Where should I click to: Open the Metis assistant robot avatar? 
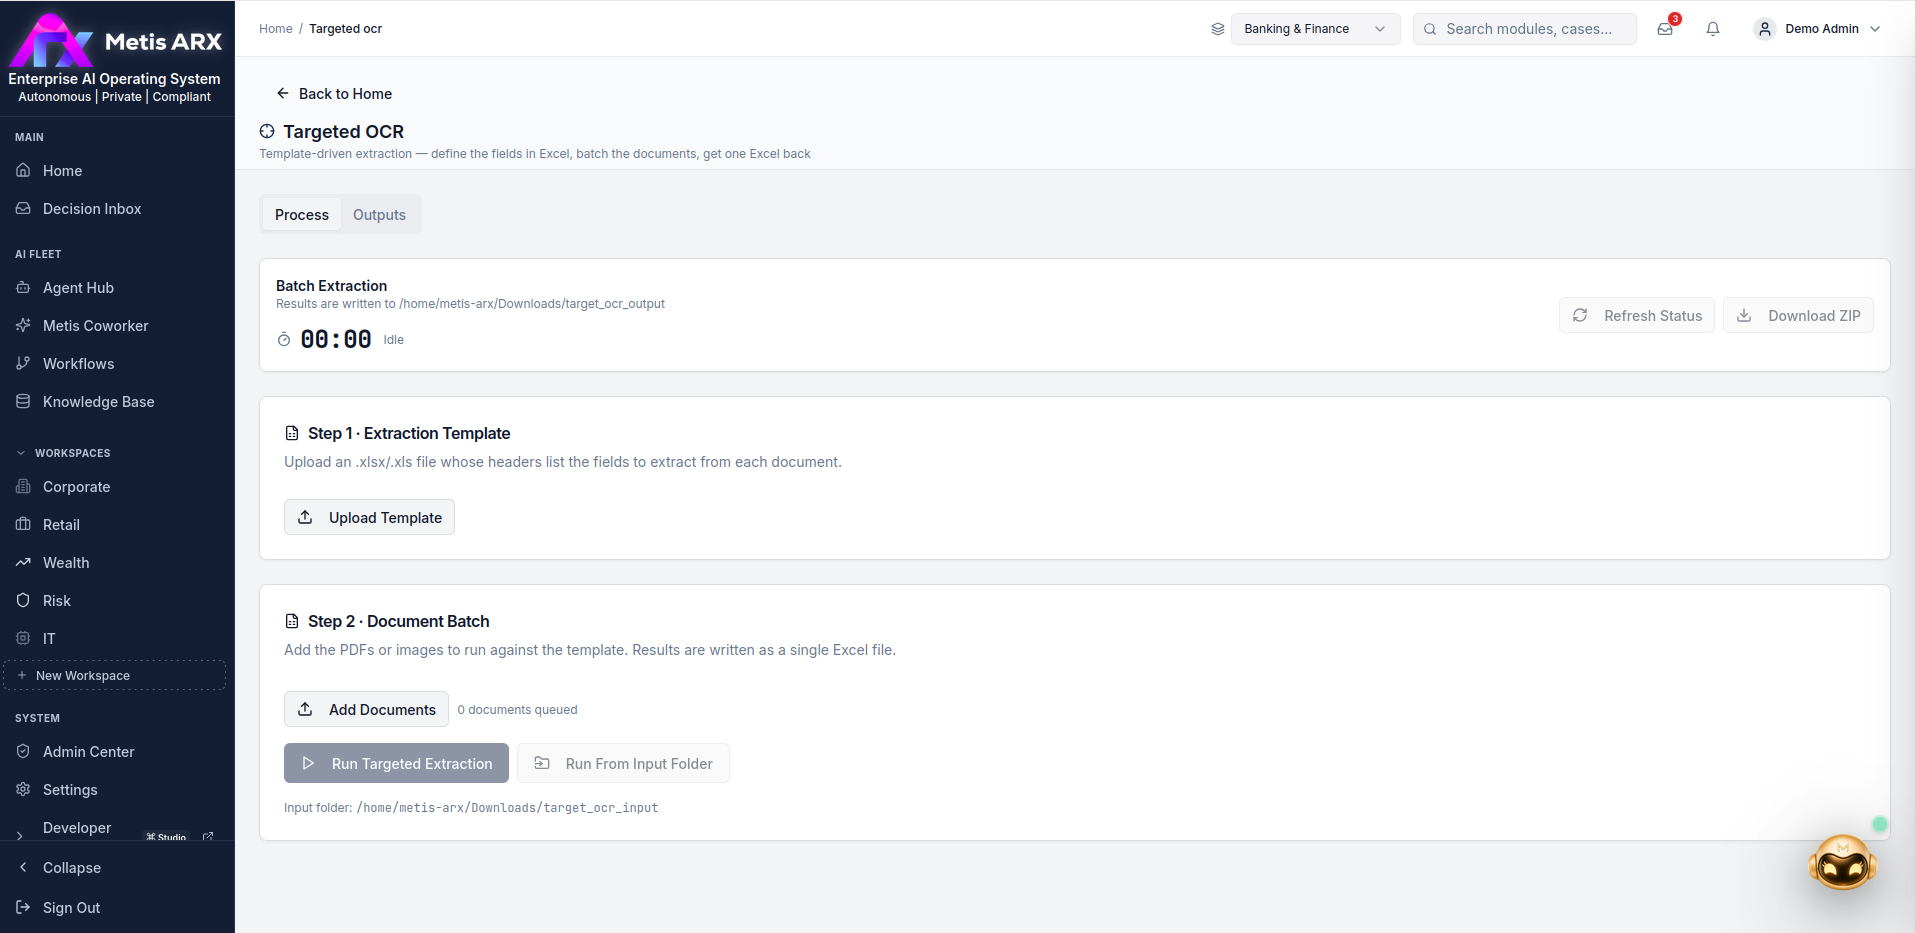(x=1842, y=863)
